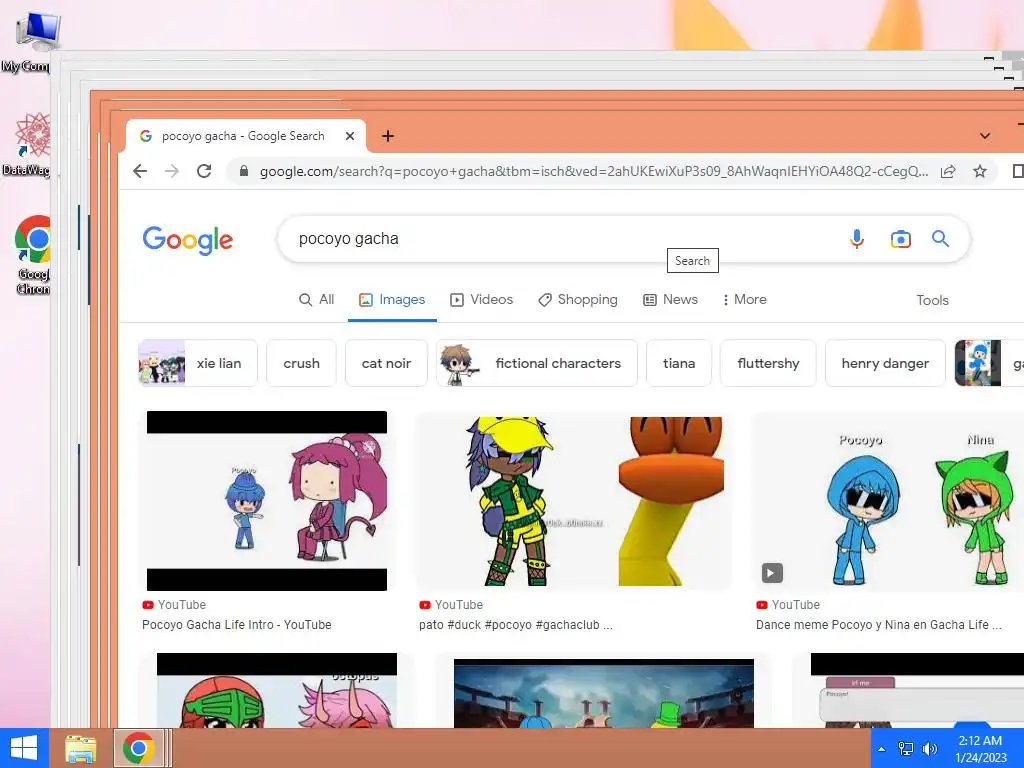The height and width of the screenshot is (768, 1024).
Task: Select the fictional characters chip
Action: click(537, 363)
